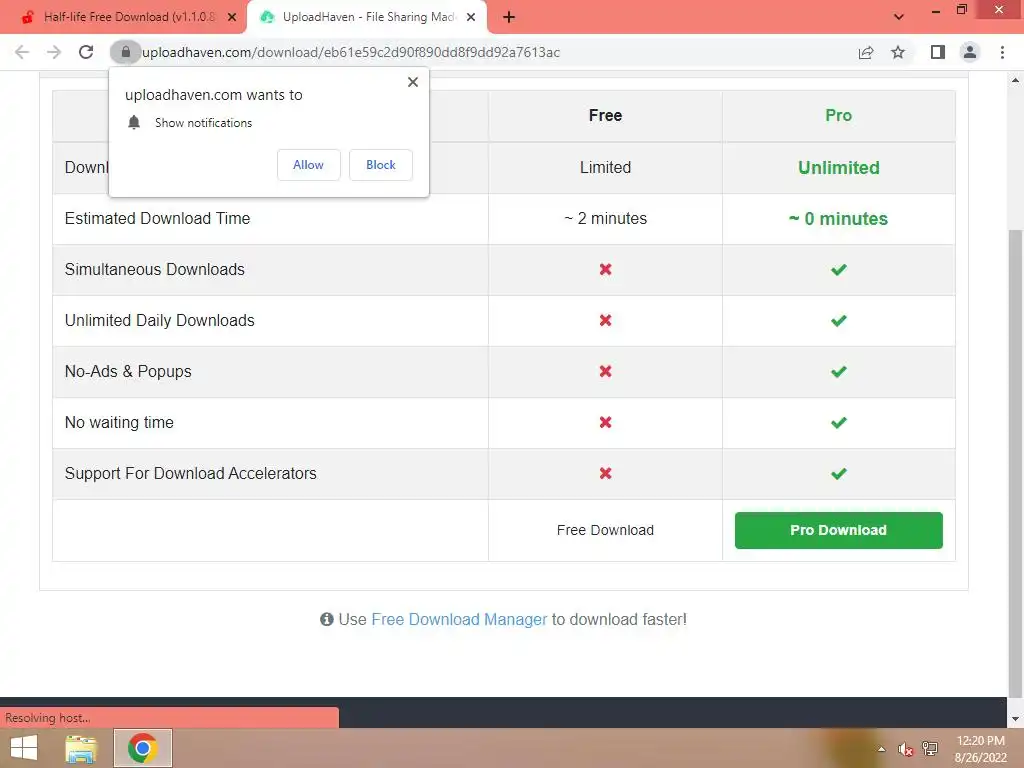Bookmark this page with the star icon

pos(898,52)
